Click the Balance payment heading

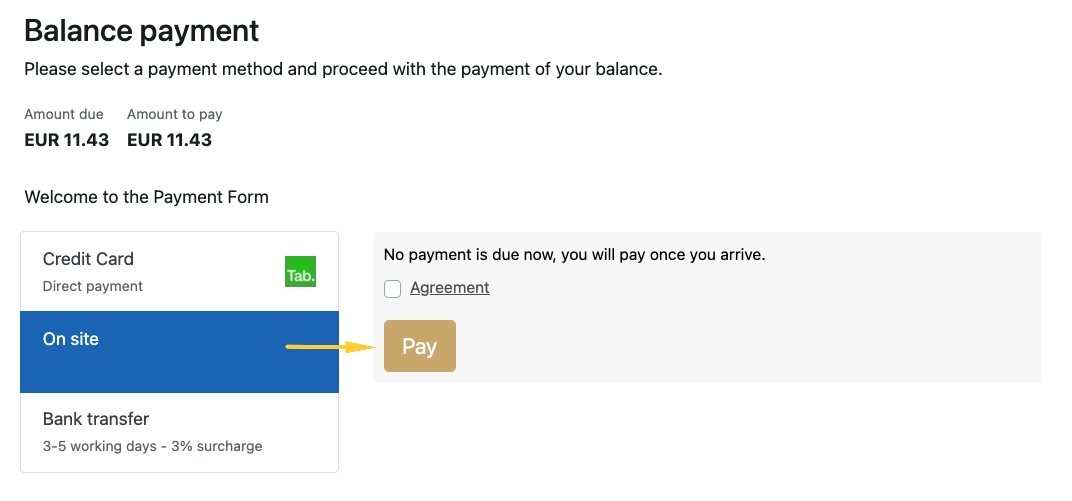(x=141, y=31)
